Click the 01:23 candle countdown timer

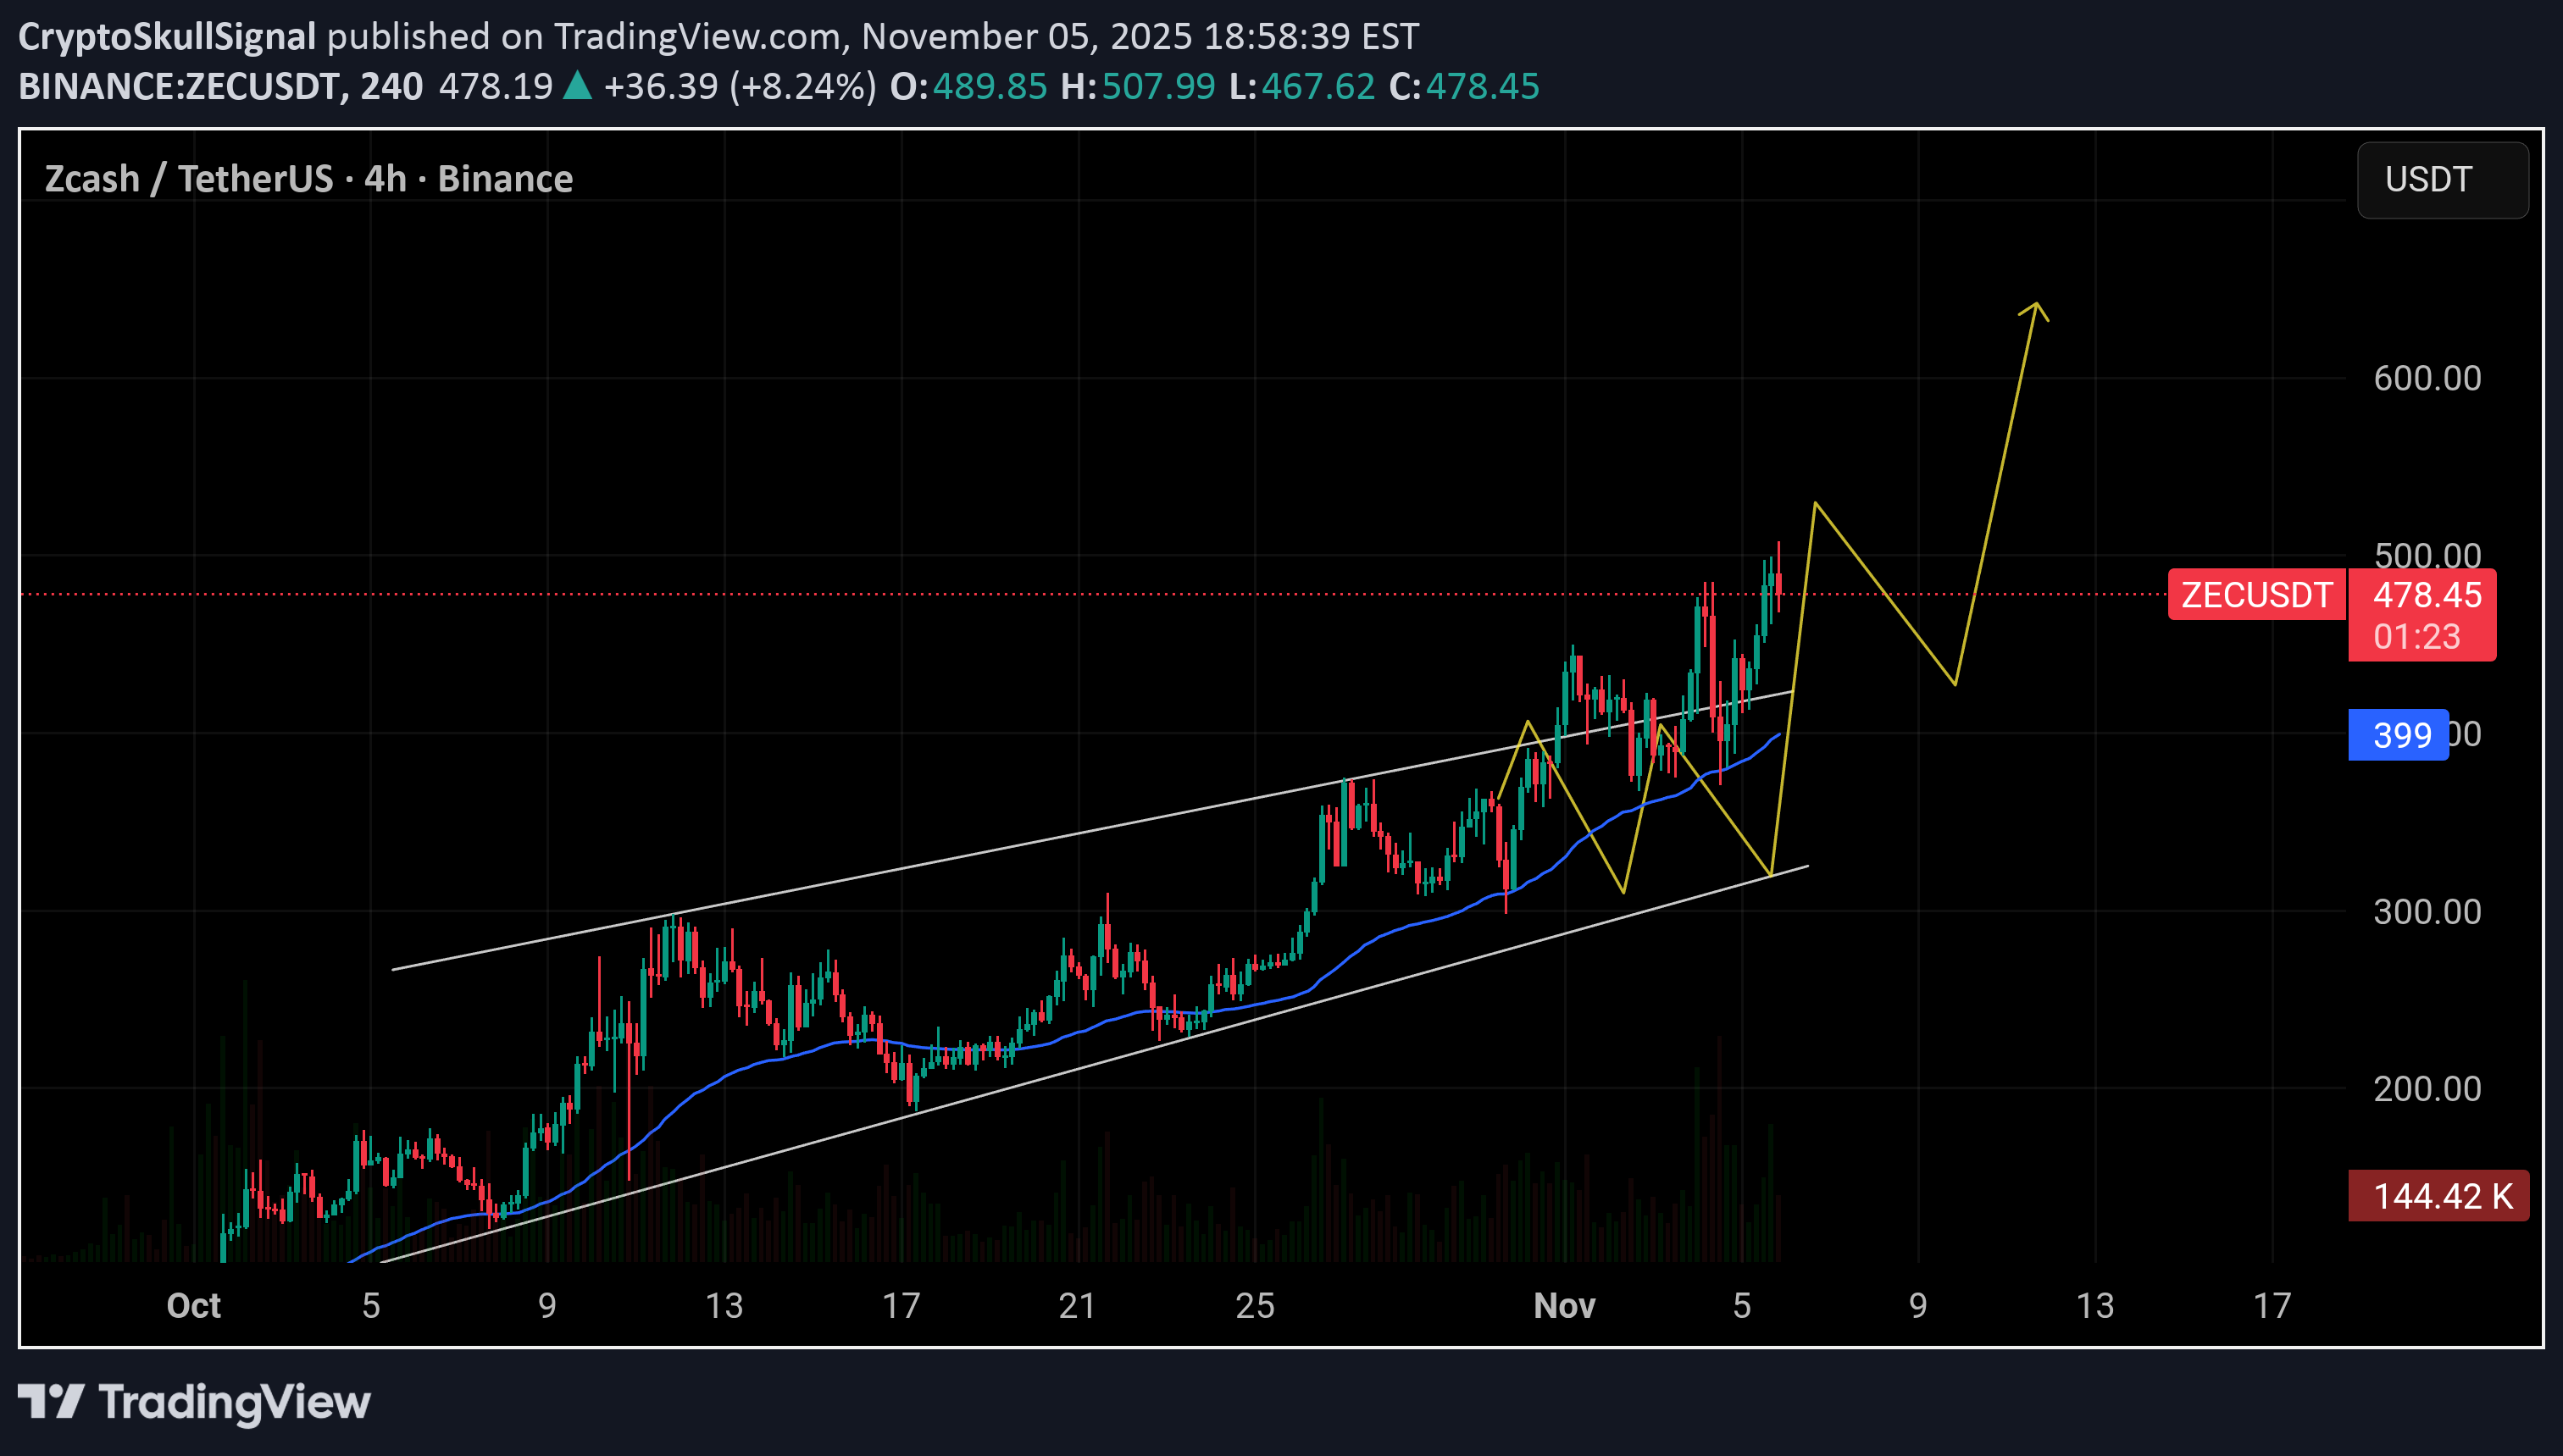tap(2416, 637)
